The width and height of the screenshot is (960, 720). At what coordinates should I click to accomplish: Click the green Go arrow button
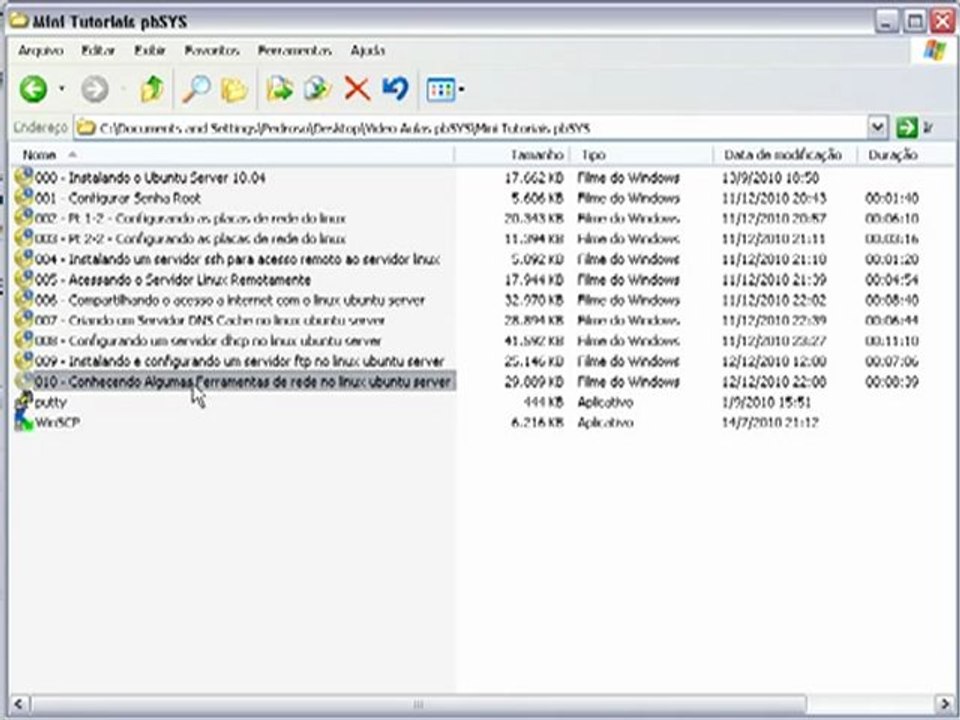[906, 127]
